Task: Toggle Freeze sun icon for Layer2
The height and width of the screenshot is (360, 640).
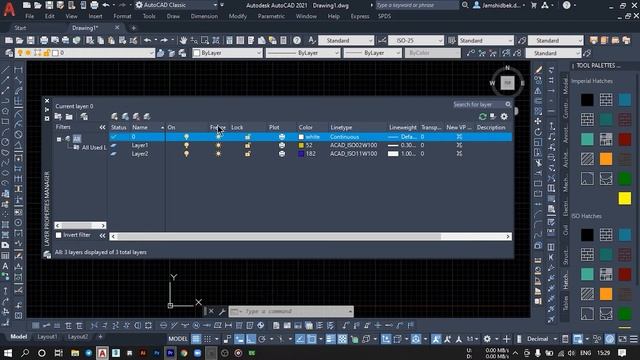Action: (218, 154)
